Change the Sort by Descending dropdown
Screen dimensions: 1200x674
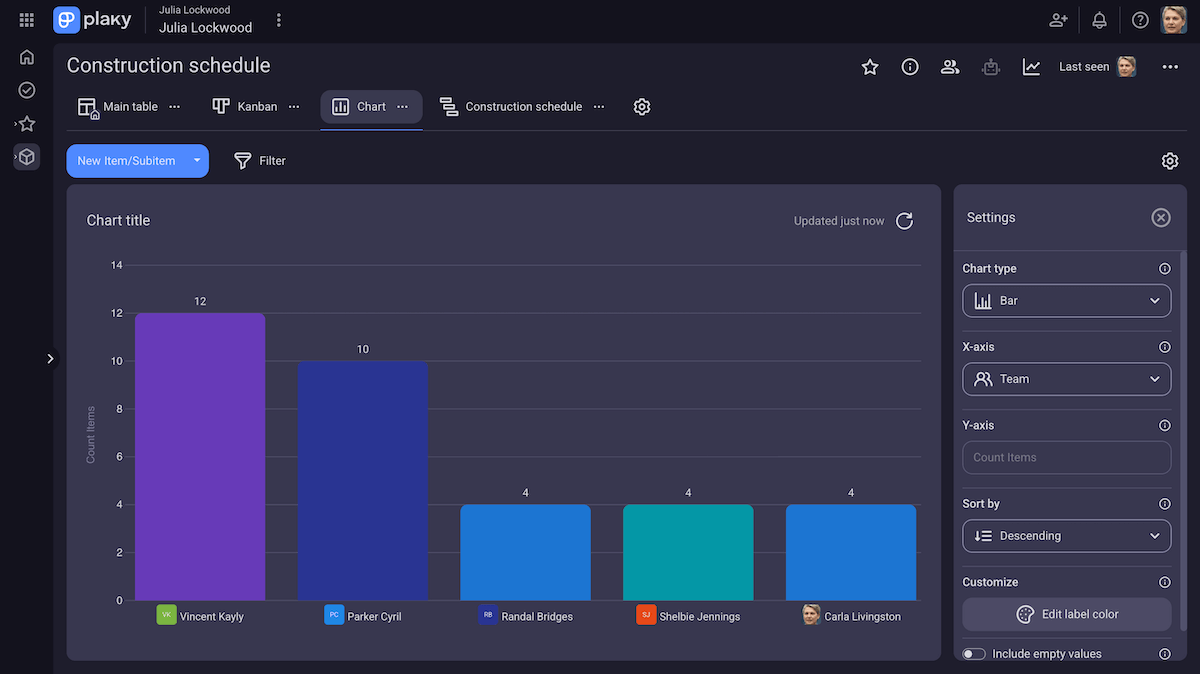click(1066, 536)
